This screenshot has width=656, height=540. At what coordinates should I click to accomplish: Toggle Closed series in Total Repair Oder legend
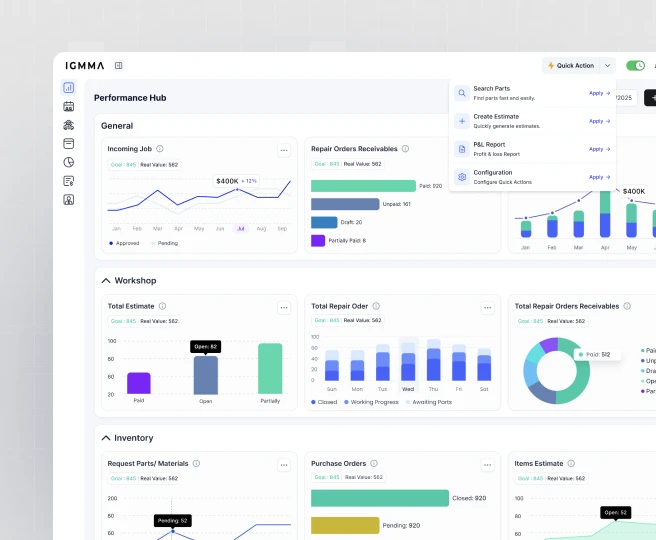[324, 402]
